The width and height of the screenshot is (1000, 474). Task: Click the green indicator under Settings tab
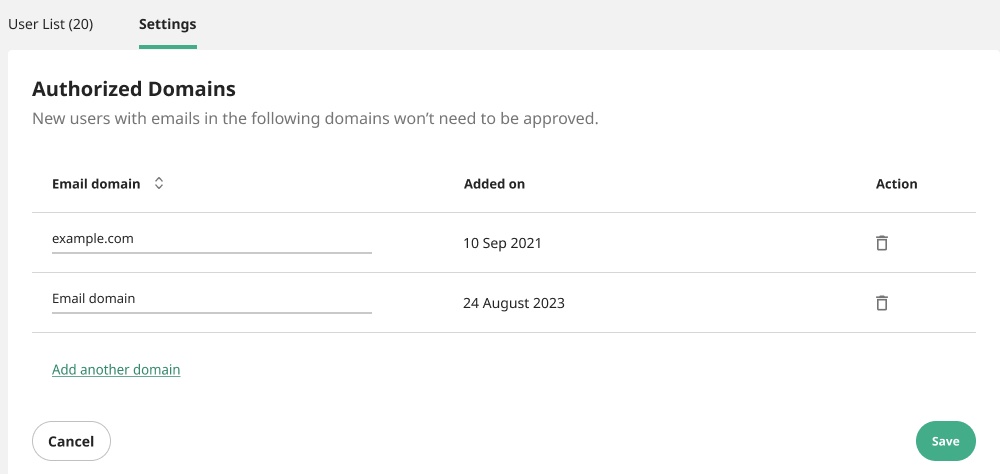pos(168,47)
